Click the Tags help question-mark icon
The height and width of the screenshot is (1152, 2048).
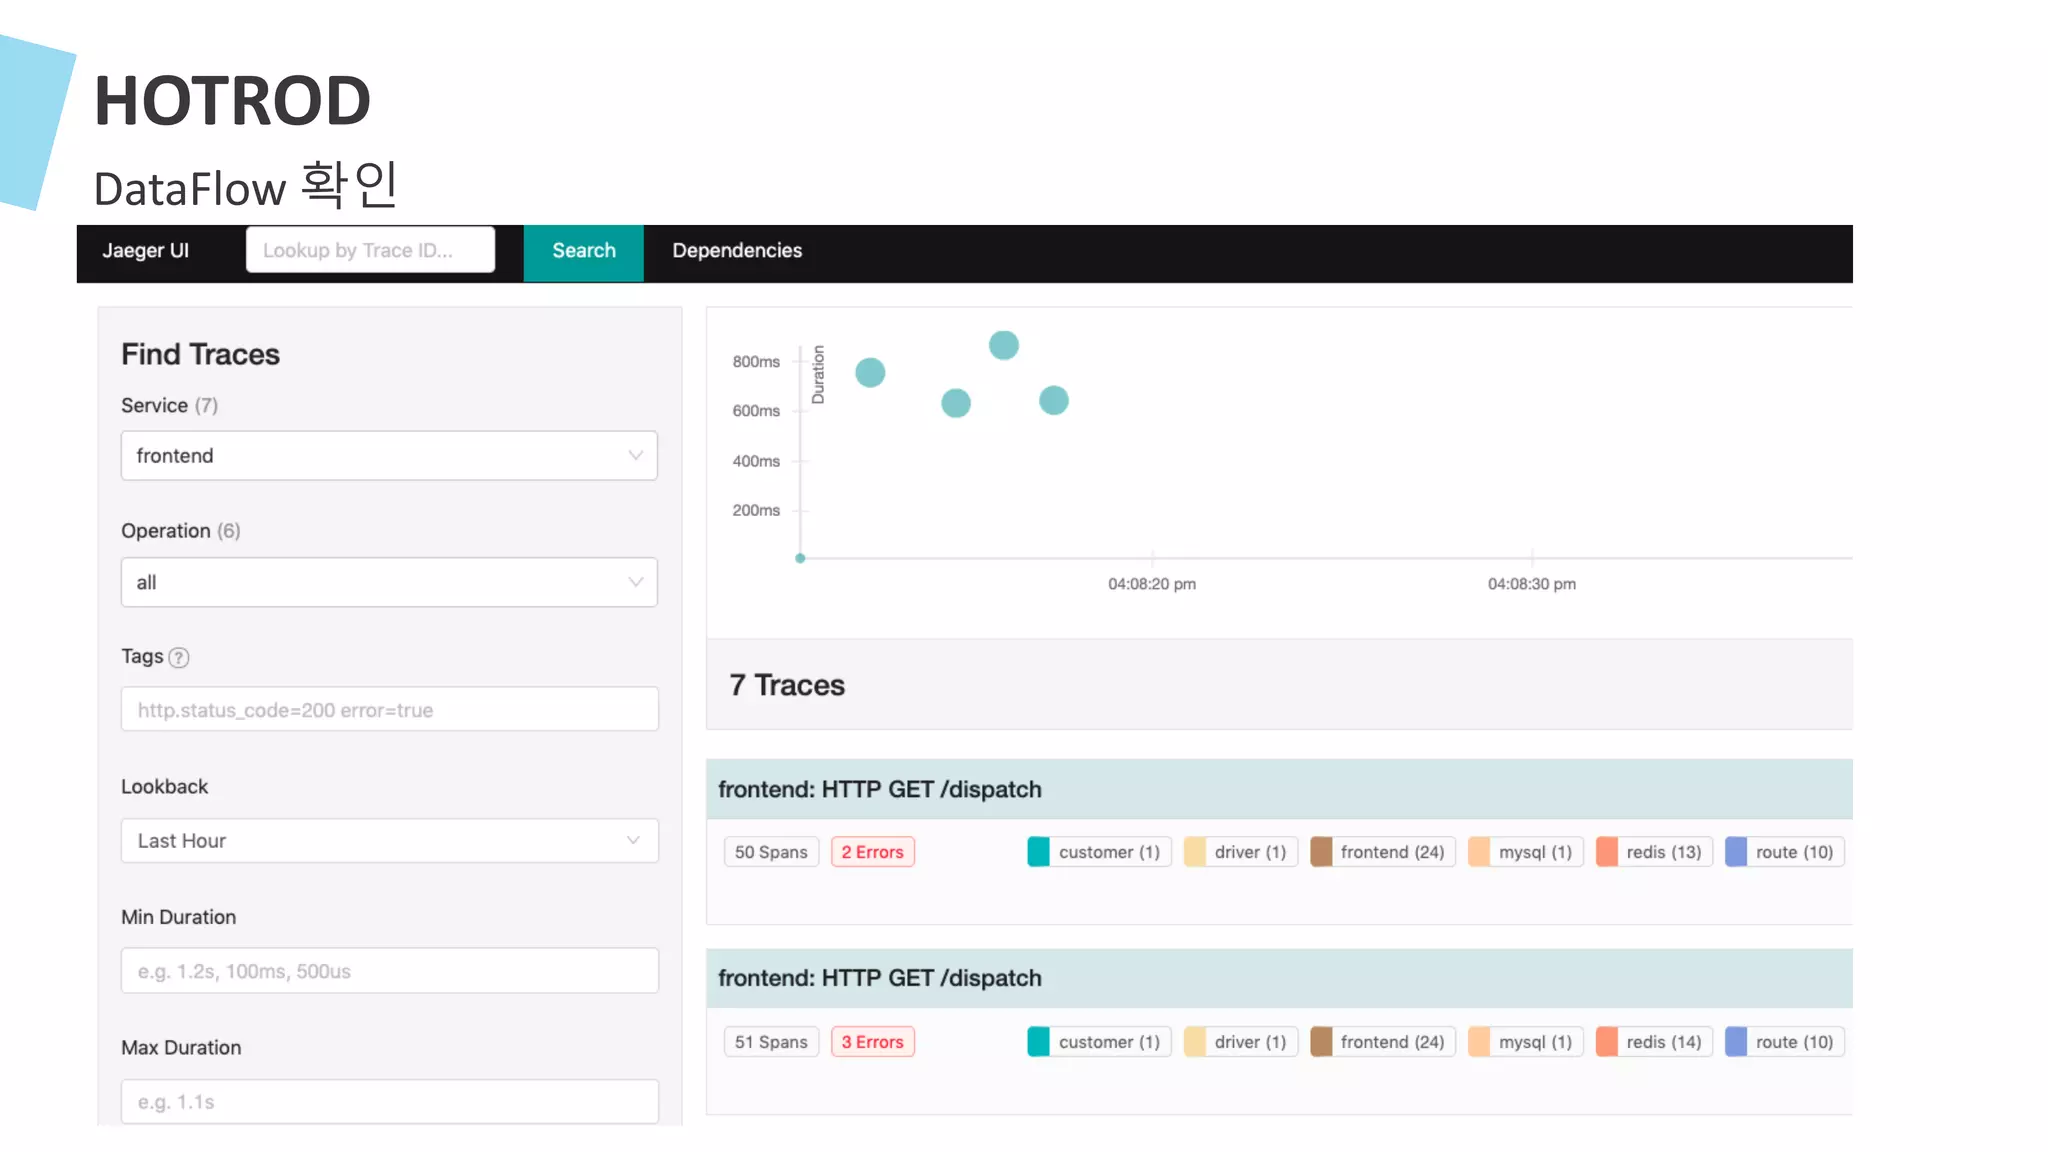pyautogui.click(x=179, y=657)
